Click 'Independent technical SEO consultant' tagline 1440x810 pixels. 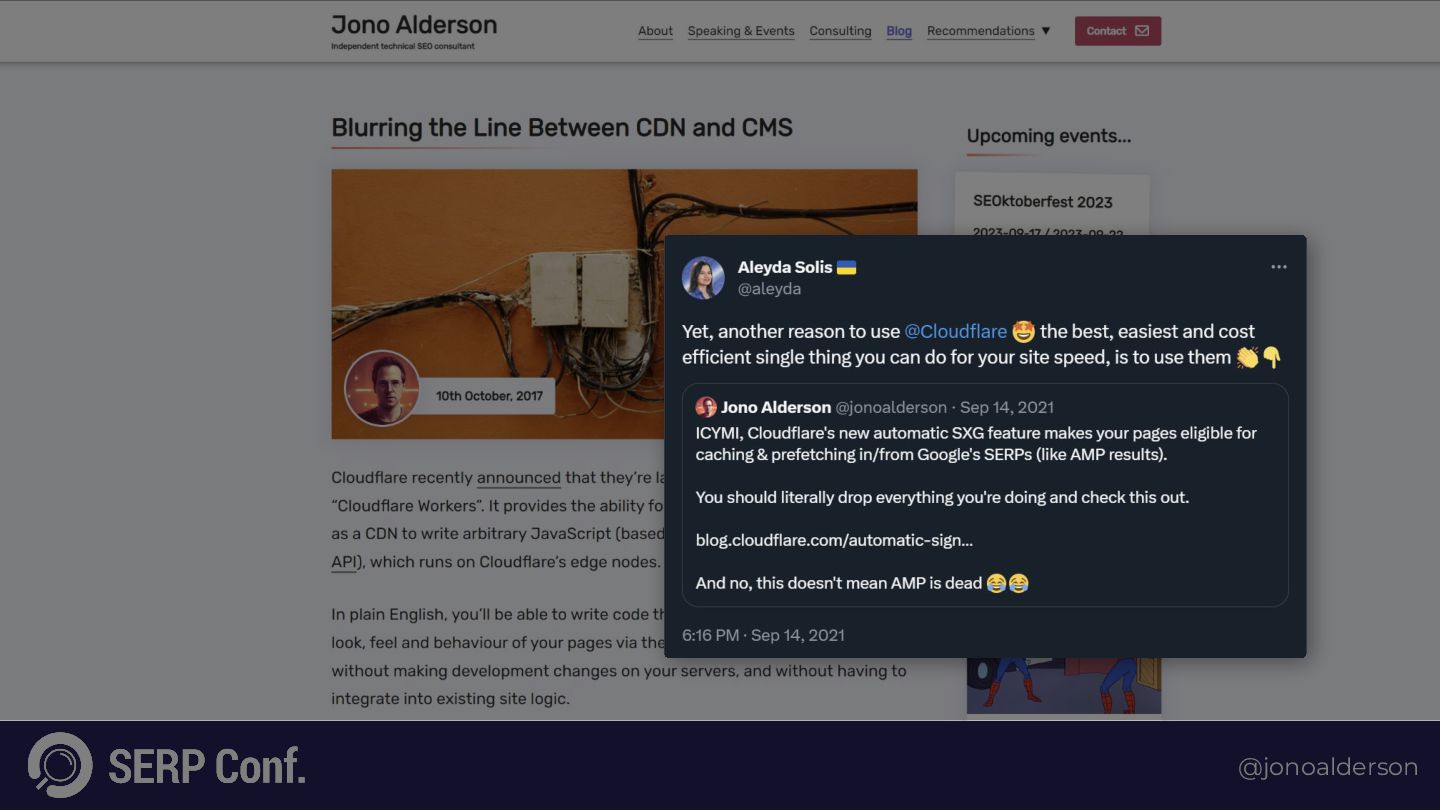403,46
